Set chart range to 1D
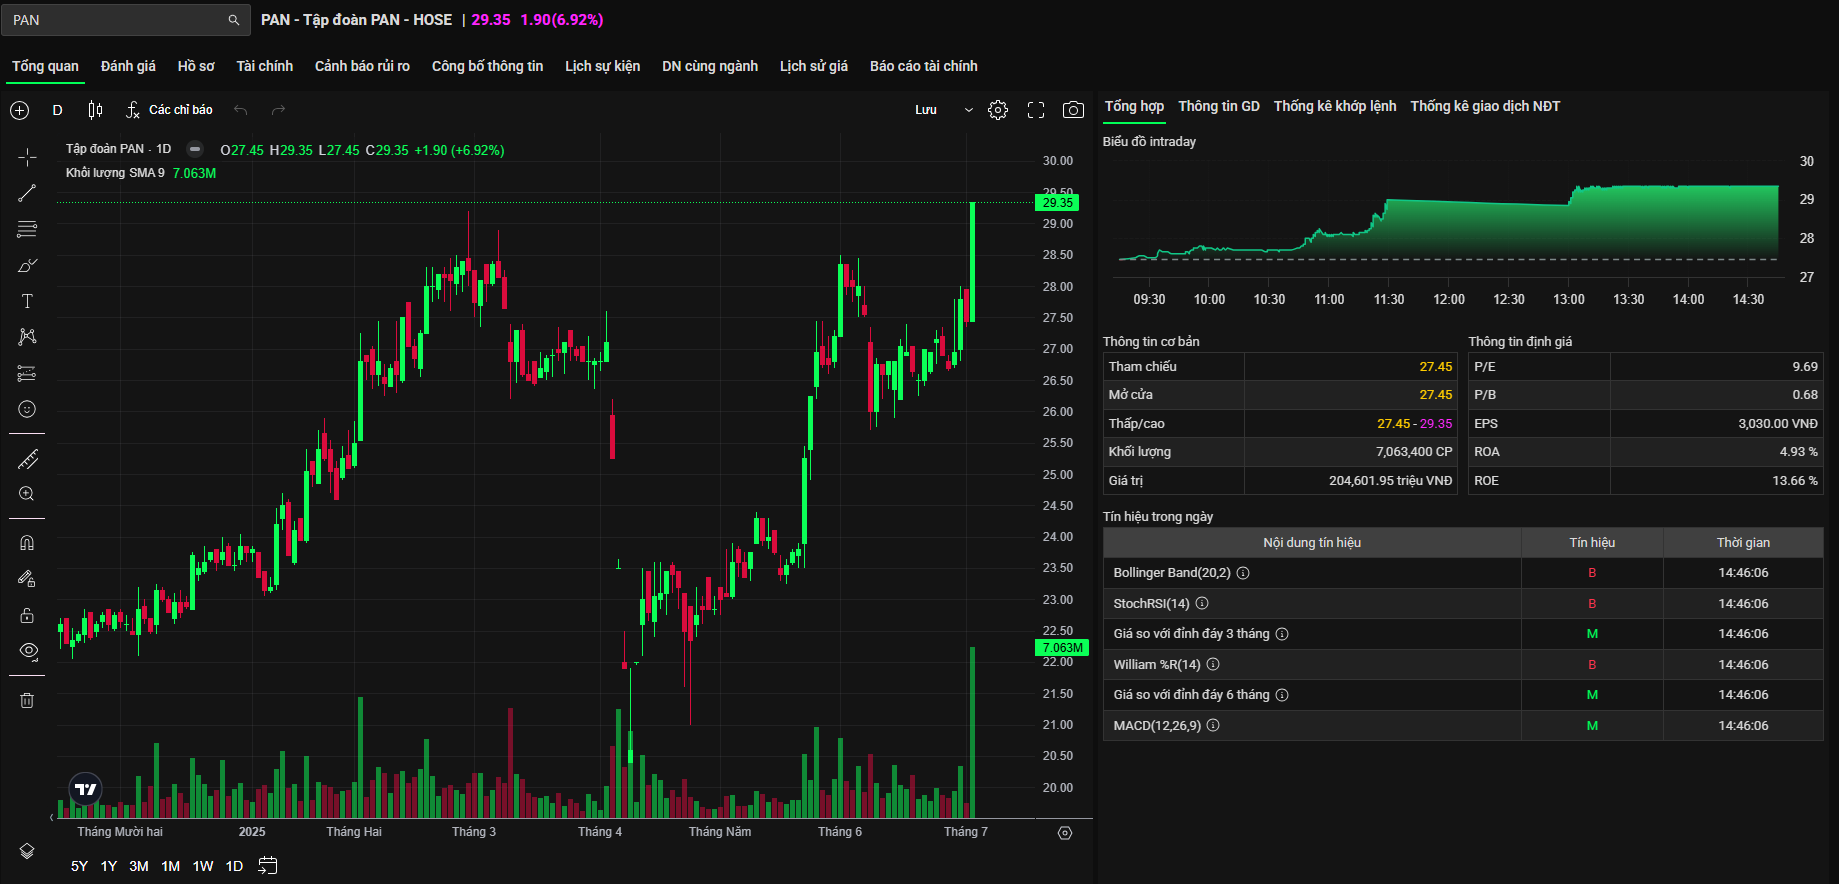The width and height of the screenshot is (1839, 884). click(234, 866)
